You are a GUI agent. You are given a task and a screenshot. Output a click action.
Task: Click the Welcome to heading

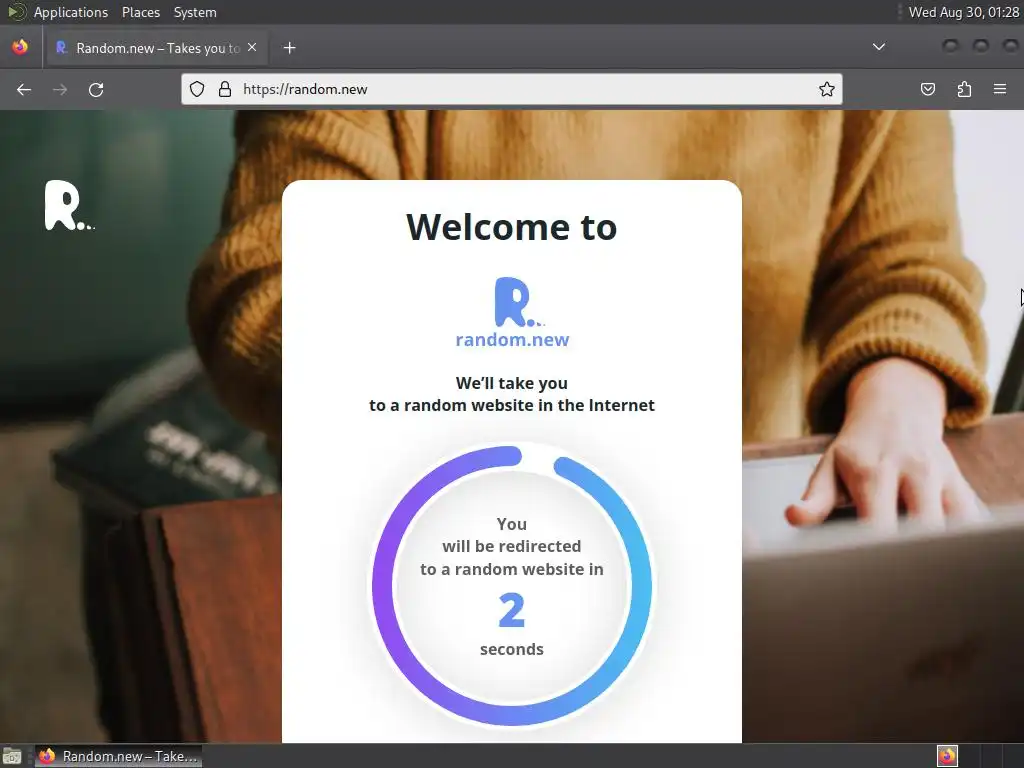[x=511, y=227]
